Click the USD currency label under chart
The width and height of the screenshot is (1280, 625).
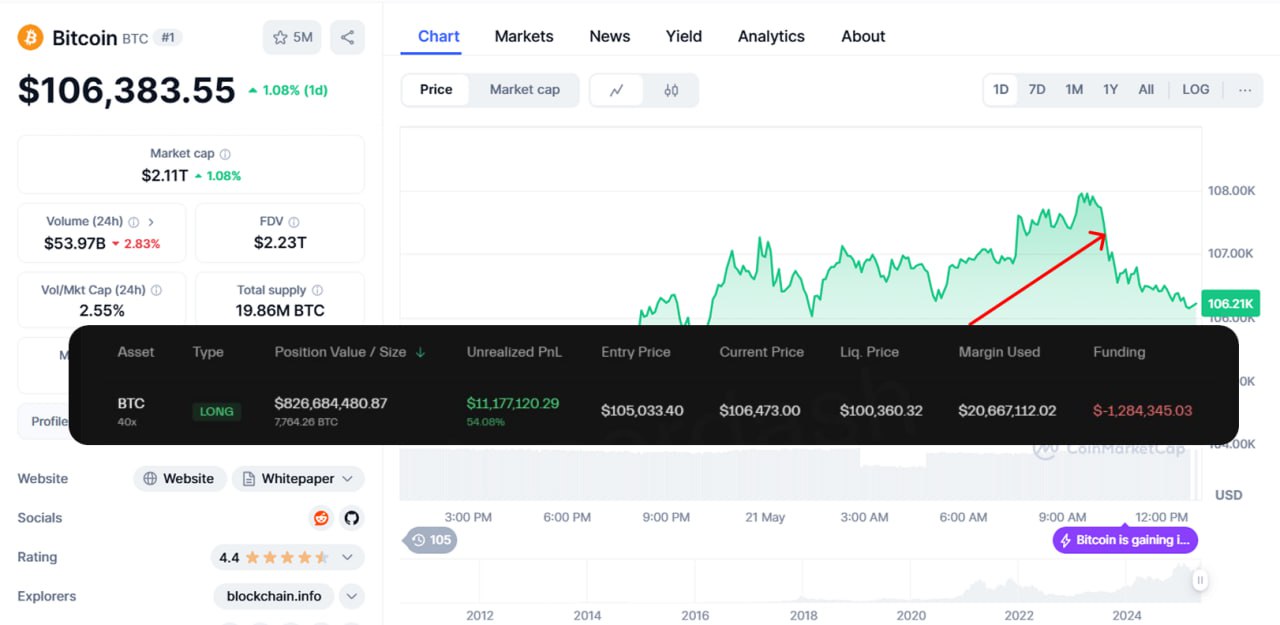[1228, 495]
